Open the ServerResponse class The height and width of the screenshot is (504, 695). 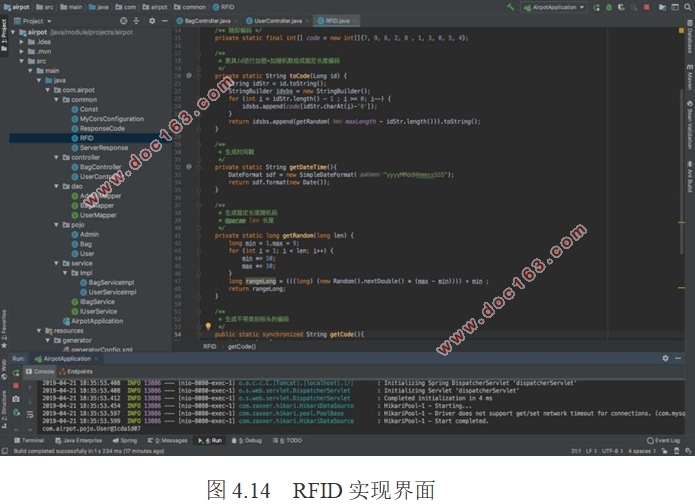point(100,148)
